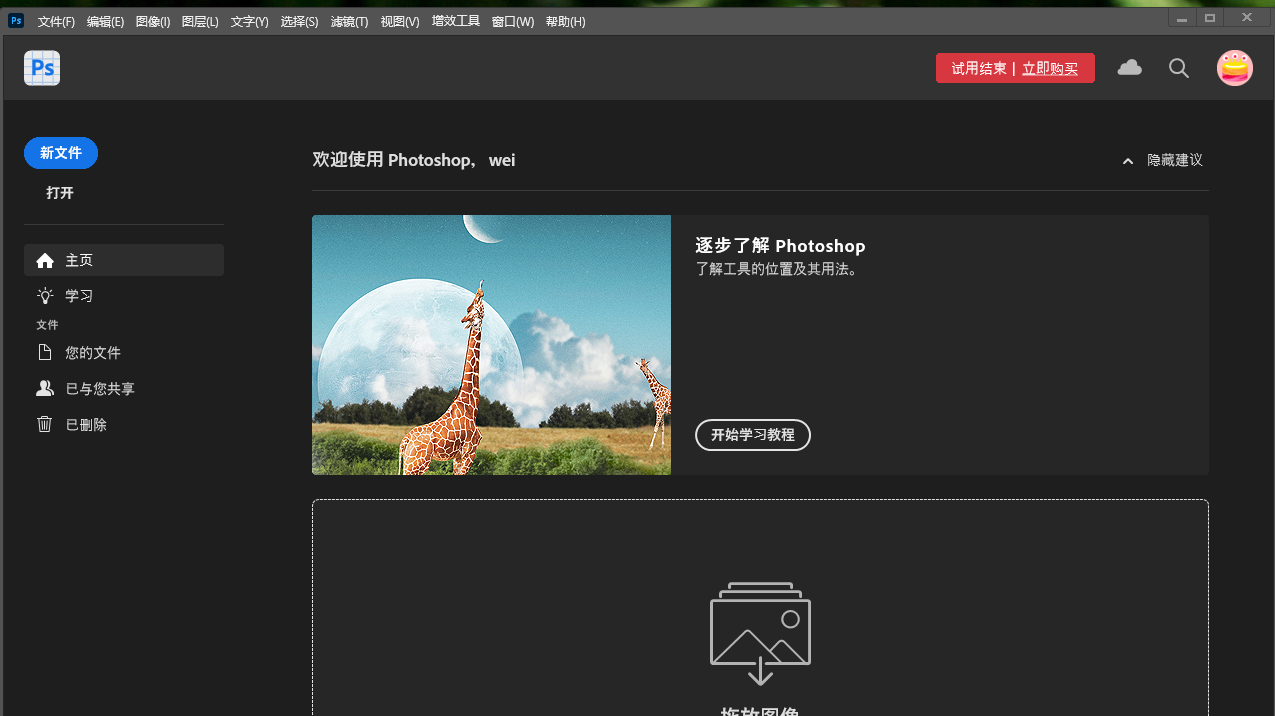Open 已删除 in the sidebar
The height and width of the screenshot is (716, 1275).
(124, 425)
